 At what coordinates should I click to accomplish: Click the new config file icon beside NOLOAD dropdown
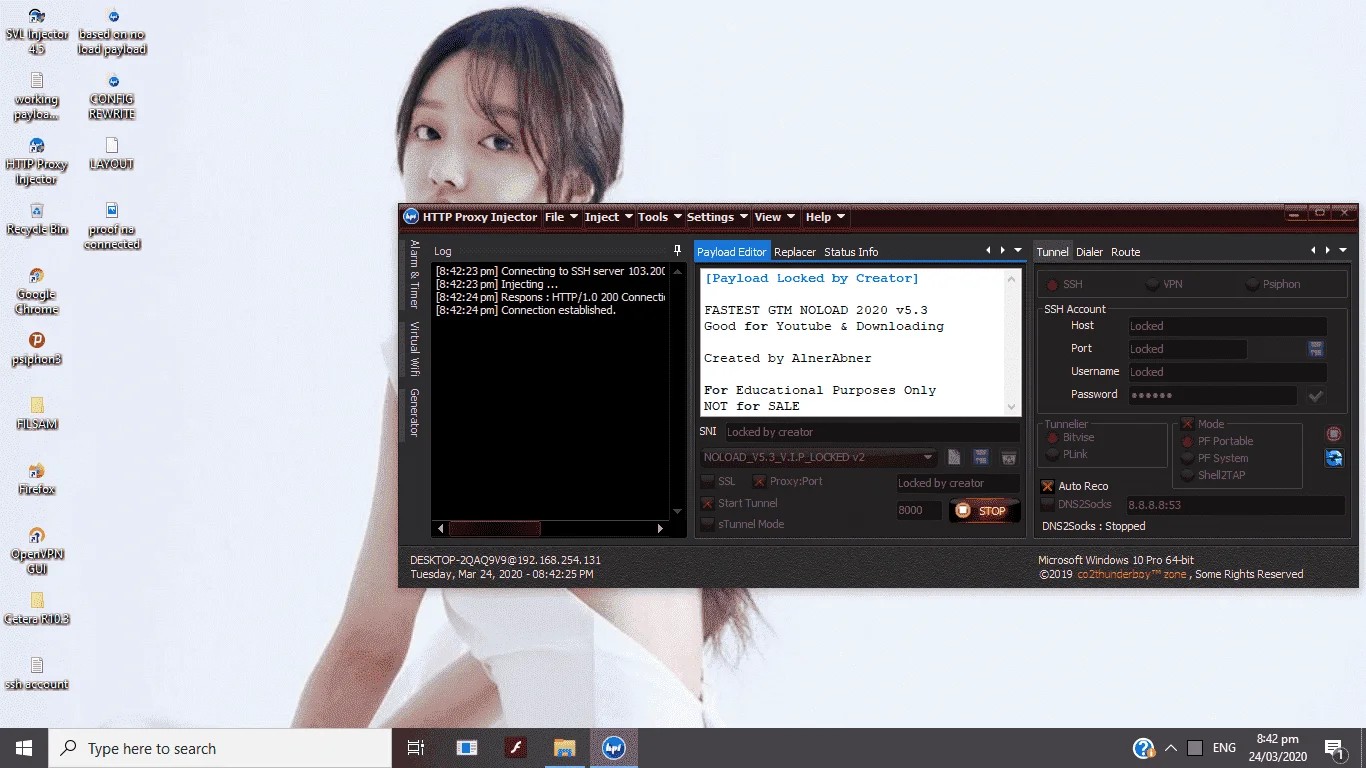(x=954, y=457)
